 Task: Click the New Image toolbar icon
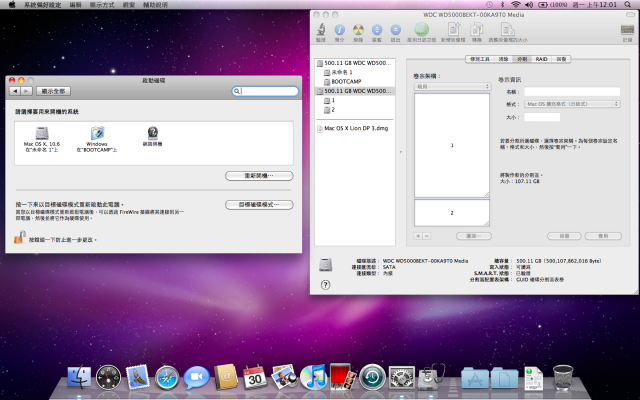click(453, 29)
